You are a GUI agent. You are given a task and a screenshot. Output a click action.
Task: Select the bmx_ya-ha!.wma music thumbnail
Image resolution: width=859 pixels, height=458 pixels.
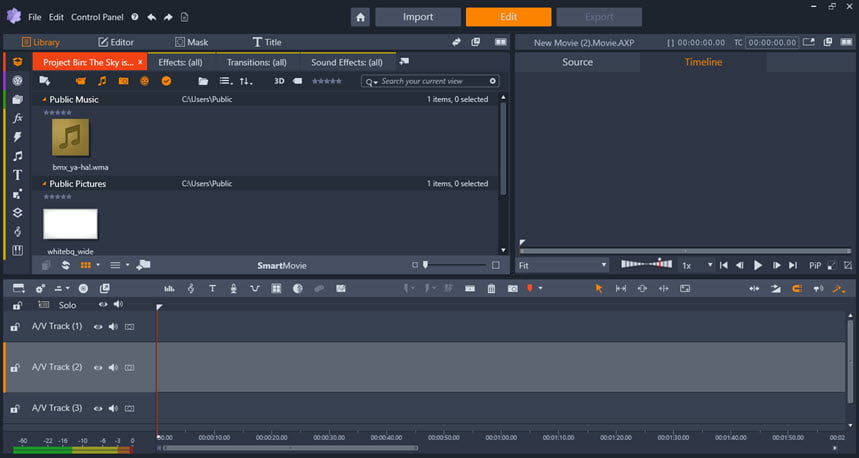coord(71,138)
